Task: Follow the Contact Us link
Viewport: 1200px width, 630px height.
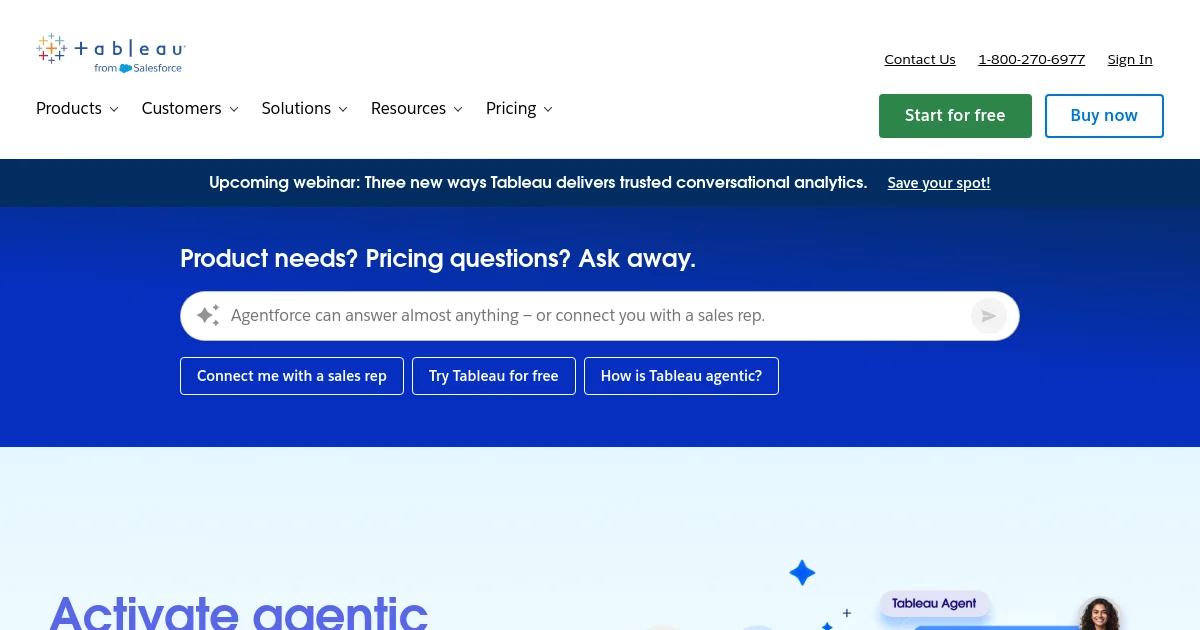Action: tap(920, 60)
